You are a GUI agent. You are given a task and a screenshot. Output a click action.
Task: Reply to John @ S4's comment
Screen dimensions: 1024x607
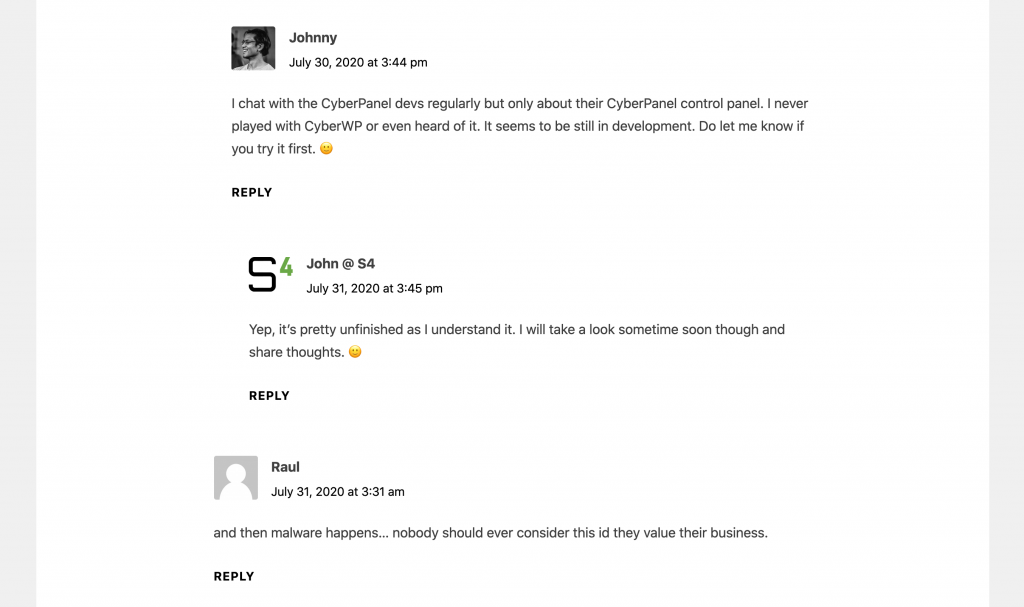(x=269, y=396)
